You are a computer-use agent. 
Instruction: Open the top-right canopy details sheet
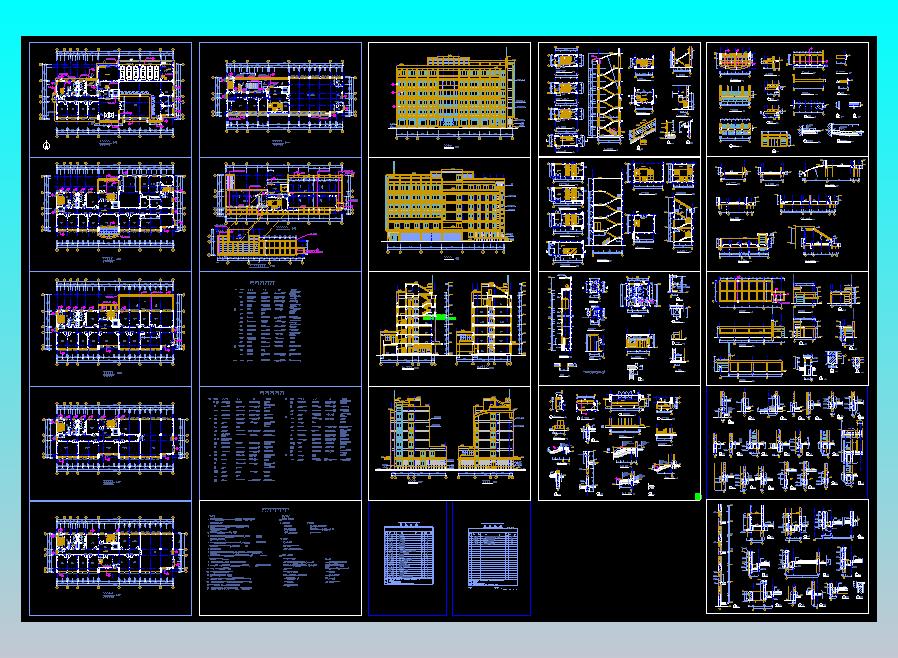[x=787, y=99]
